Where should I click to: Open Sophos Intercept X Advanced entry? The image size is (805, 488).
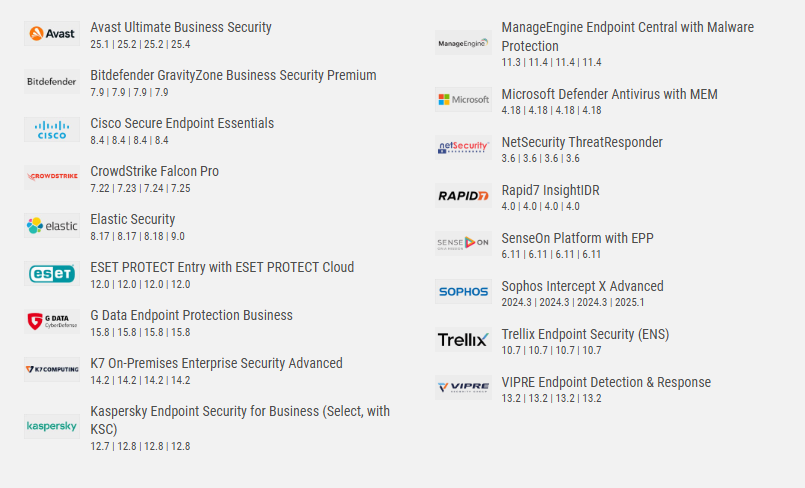(x=582, y=286)
